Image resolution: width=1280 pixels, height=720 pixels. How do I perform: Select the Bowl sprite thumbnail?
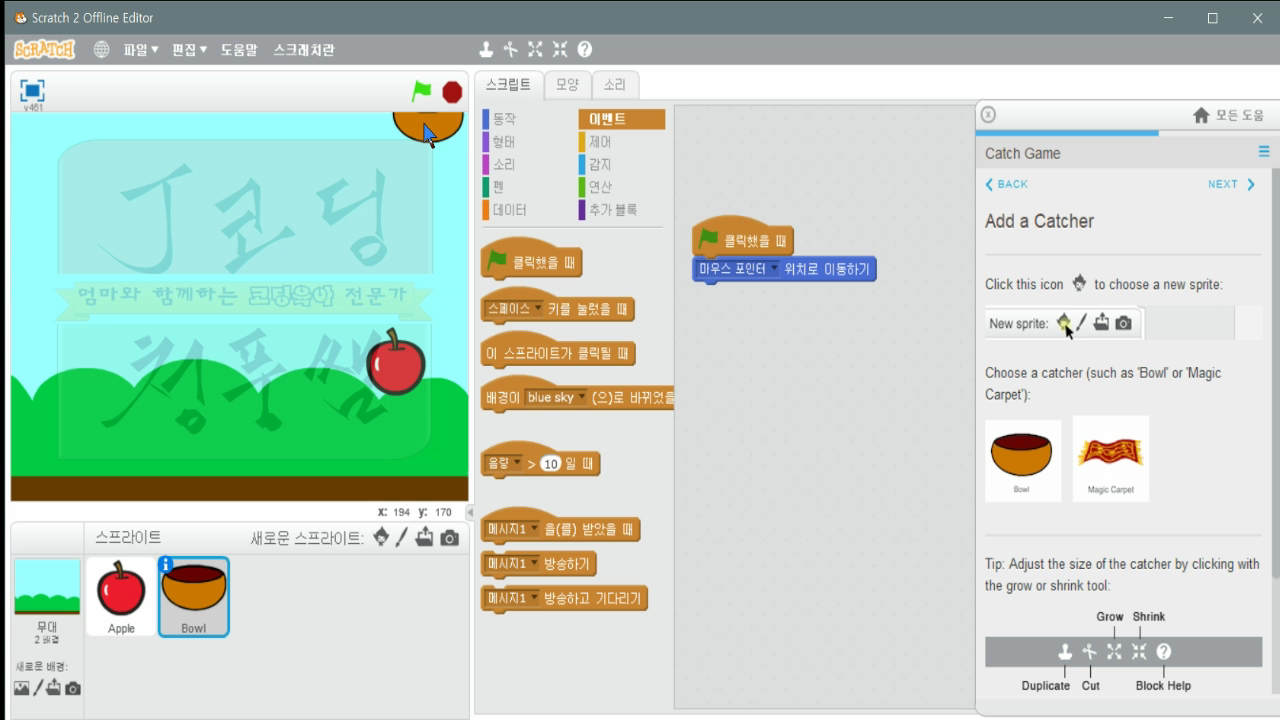pos(194,596)
